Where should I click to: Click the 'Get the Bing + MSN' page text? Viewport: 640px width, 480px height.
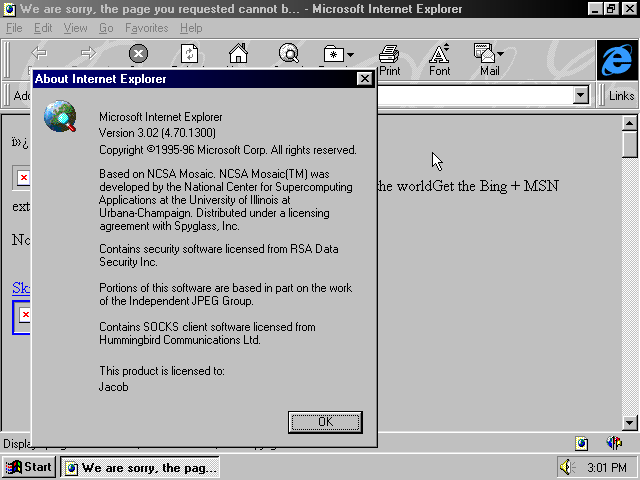(496, 186)
